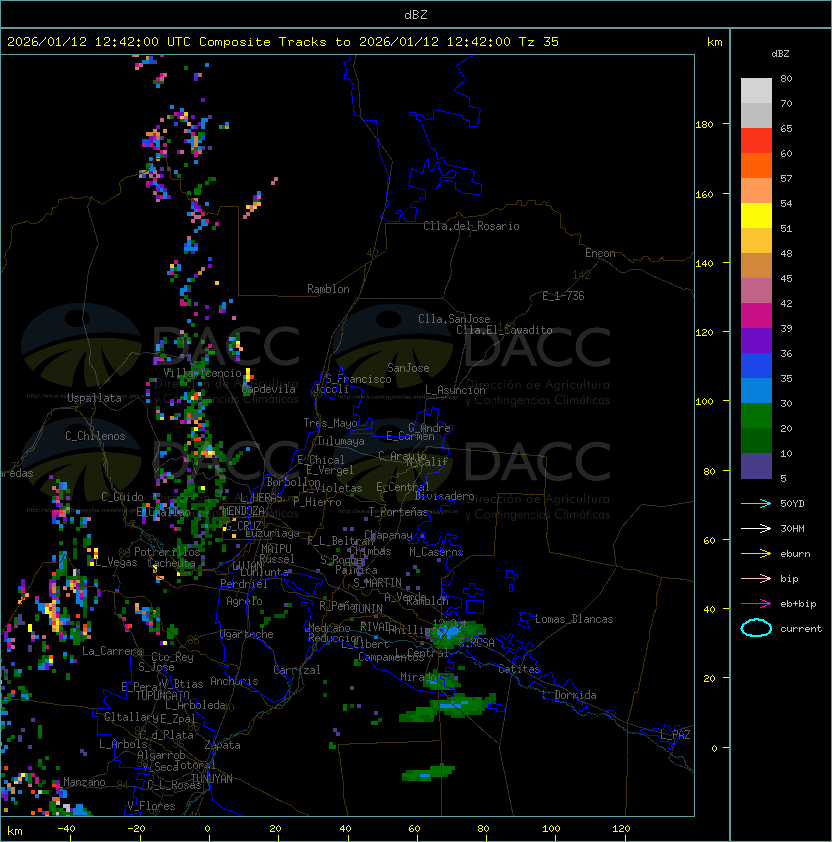Pick the purple 36-39 dBZ swatch
832x842 pixels.
(x=756, y=340)
